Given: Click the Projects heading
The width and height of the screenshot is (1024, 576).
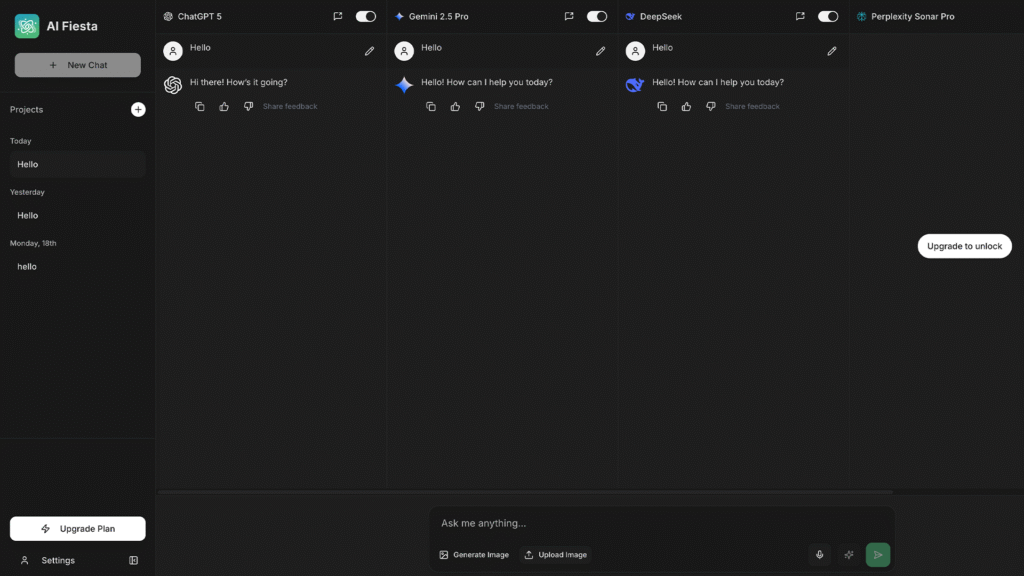Looking at the screenshot, I should (x=26, y=109).
